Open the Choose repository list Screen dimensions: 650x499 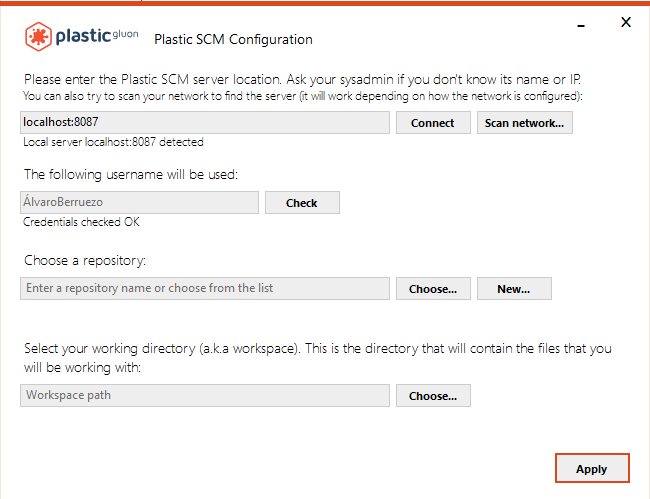[x=433, y=289]
